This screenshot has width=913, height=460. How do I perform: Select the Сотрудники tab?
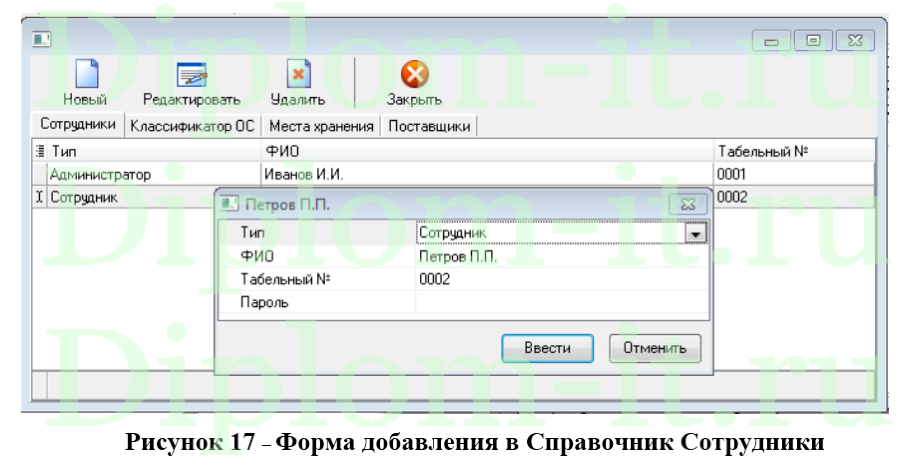tap(77, 125)
